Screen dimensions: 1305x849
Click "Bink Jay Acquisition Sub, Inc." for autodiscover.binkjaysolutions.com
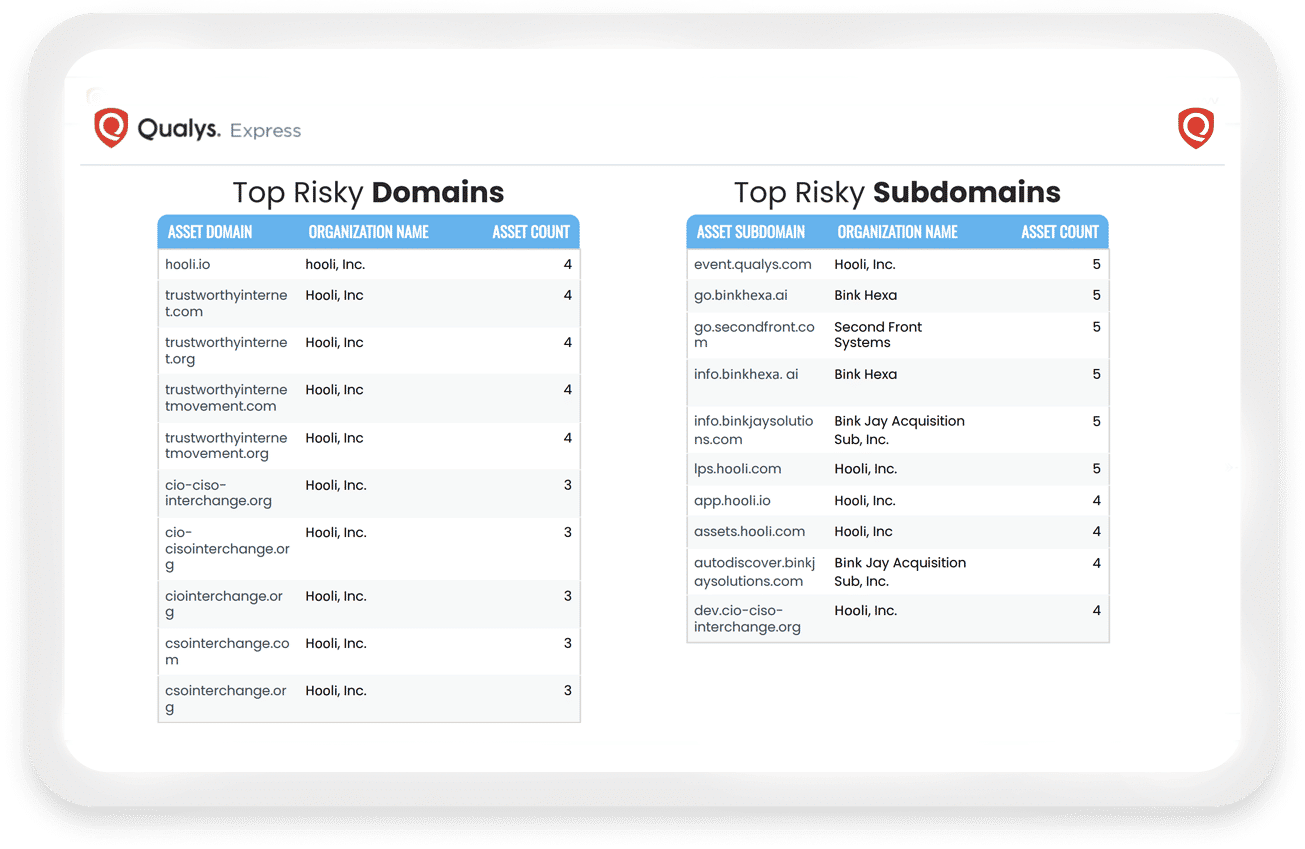pos(900,572)
